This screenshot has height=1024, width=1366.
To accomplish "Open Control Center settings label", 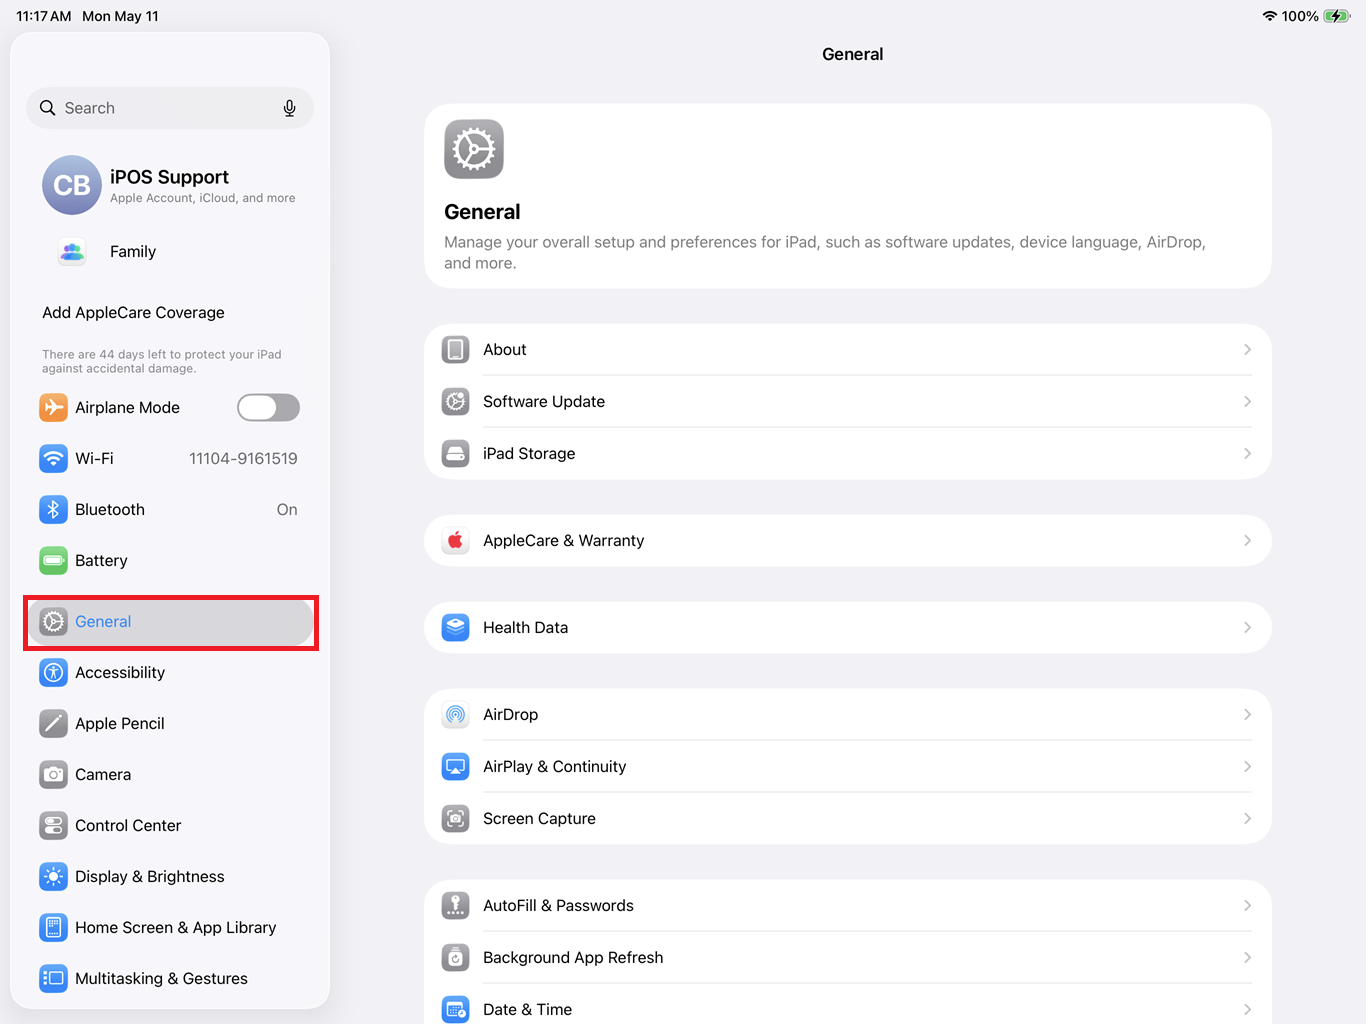I will pyautogui.click(x=128, y=825).
